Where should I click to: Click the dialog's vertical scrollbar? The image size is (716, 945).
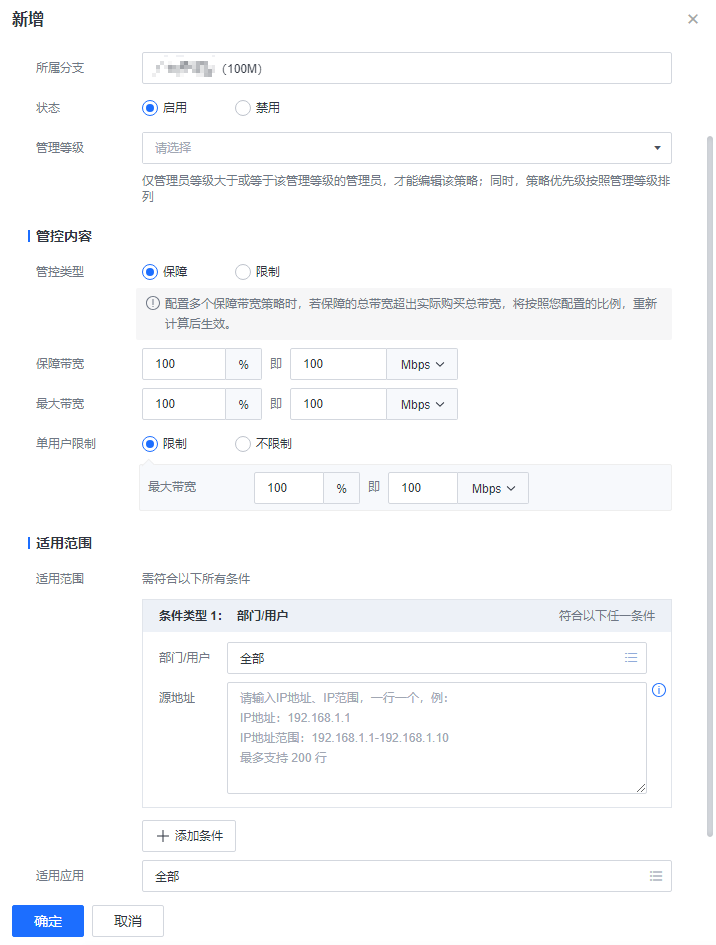(x=710, y=480)
